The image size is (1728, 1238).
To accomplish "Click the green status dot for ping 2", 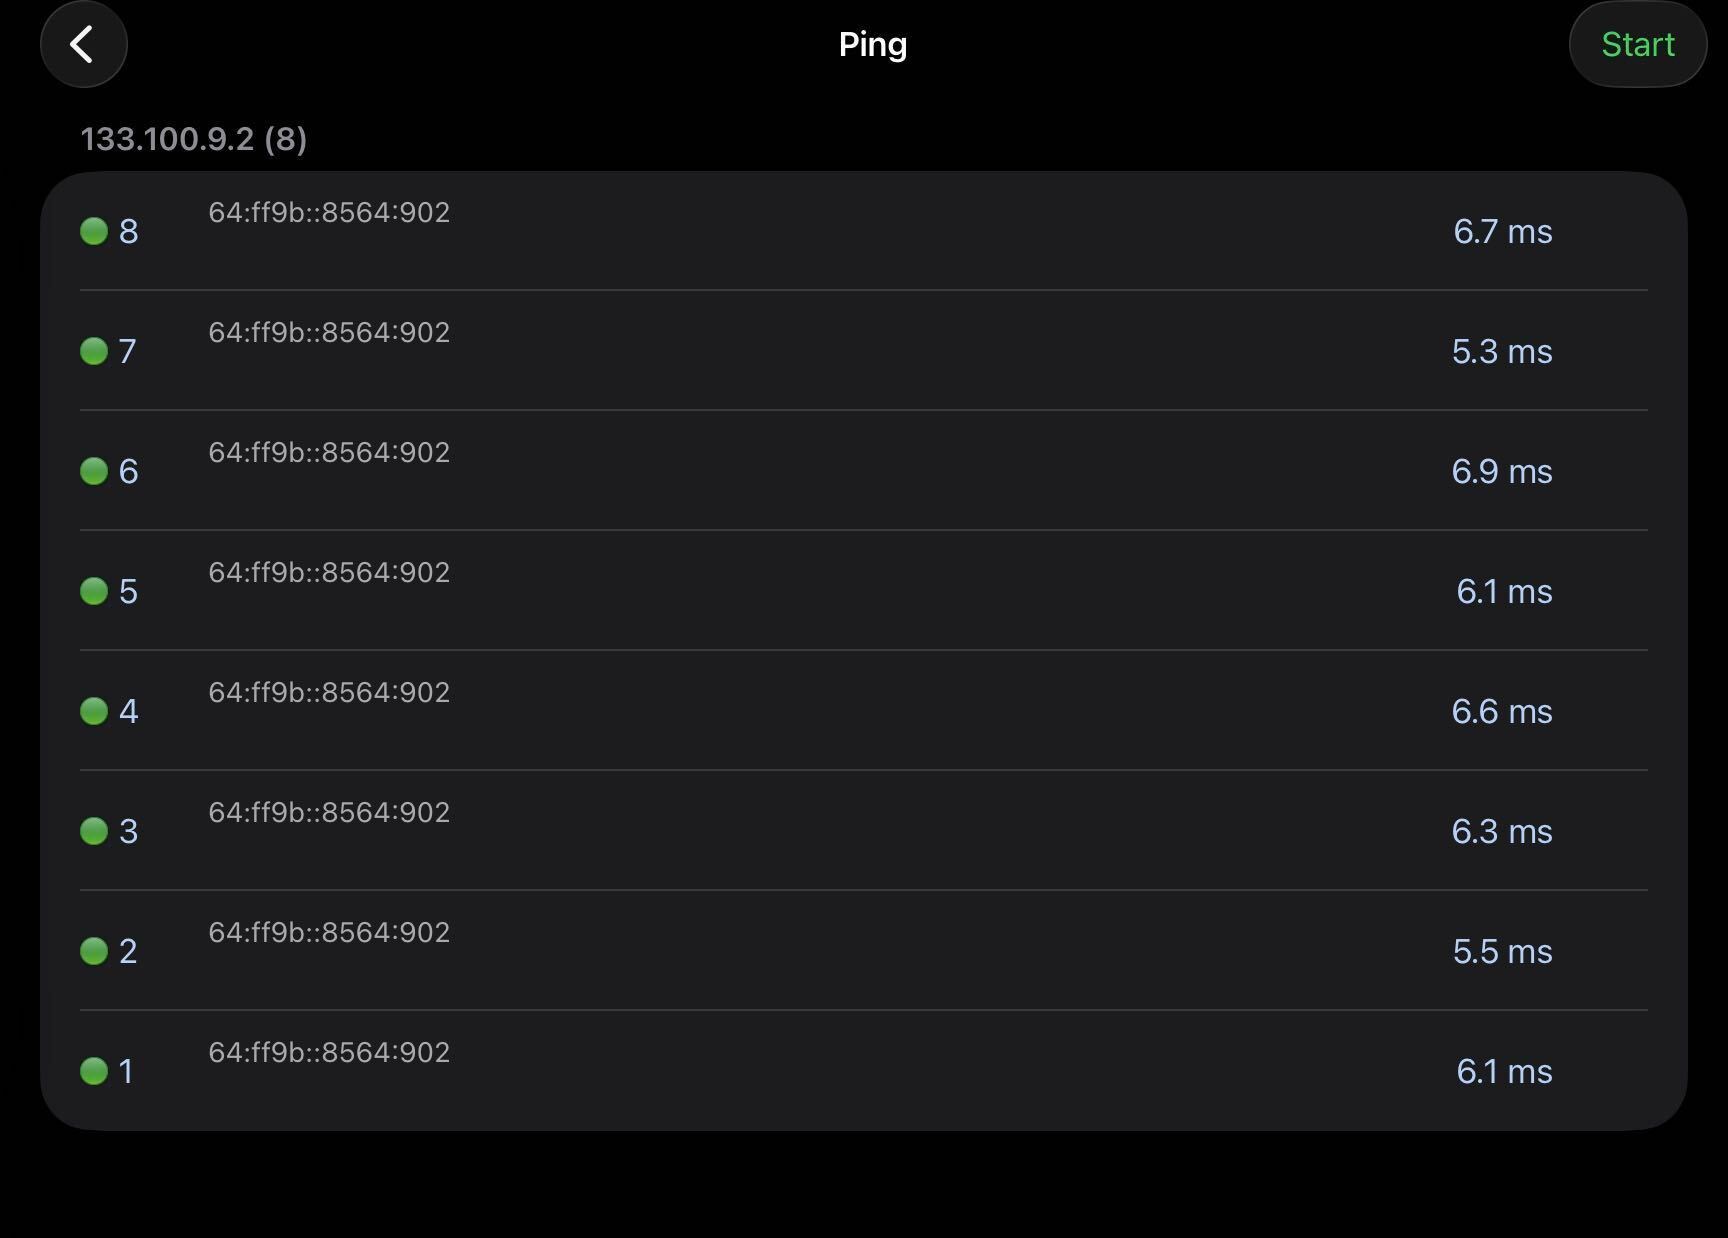I will [x=94, y=951].
